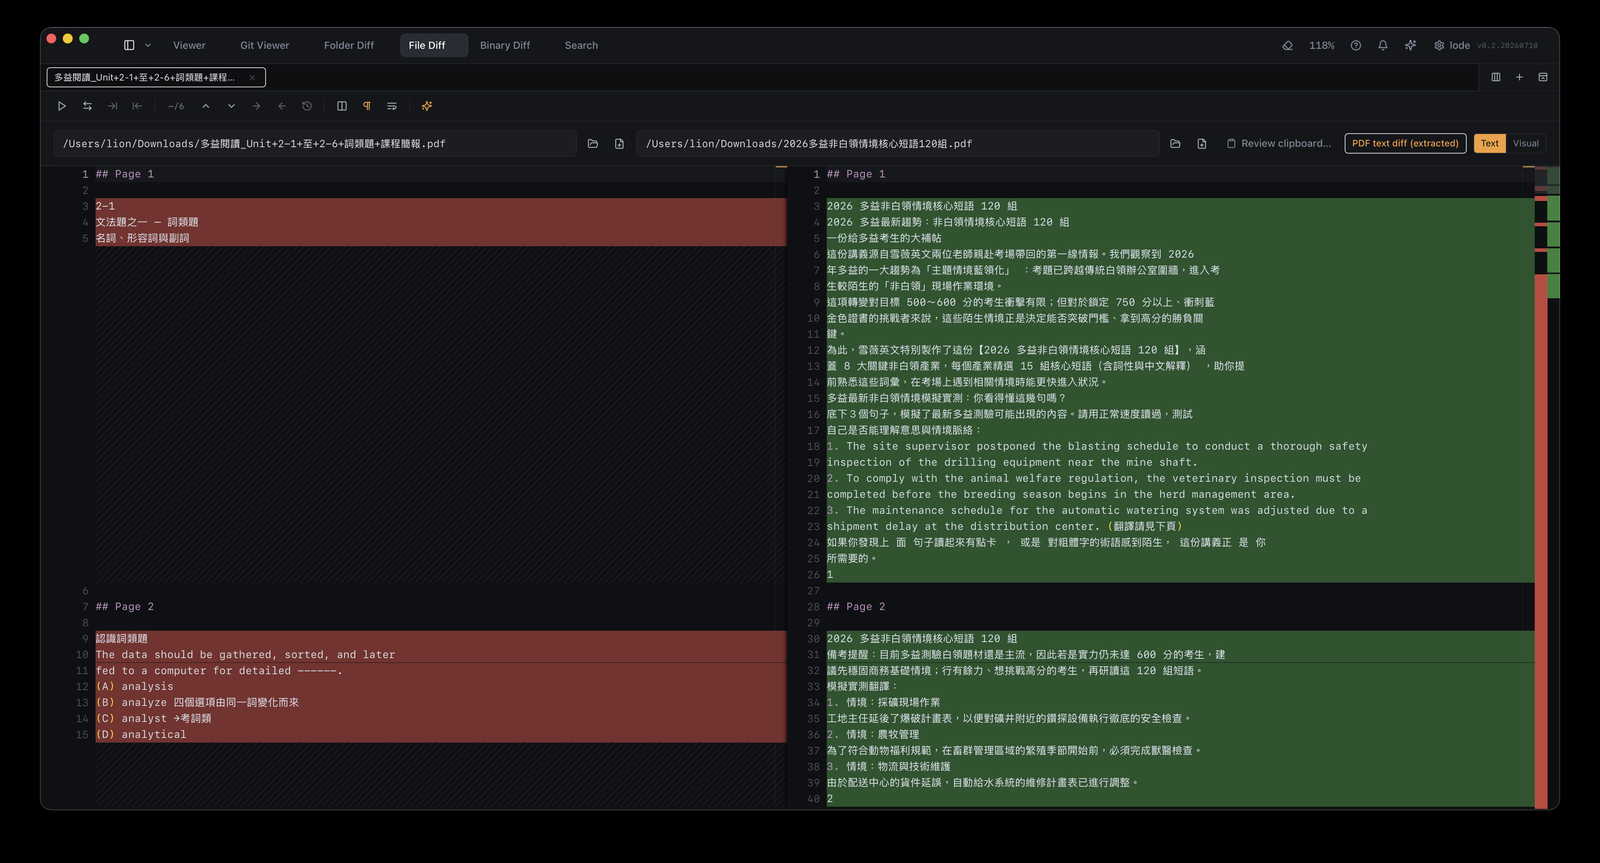Screen dimensions: 1600x863
Task: Toggle word wrap in diff
Action: click(x=392, y=106)
